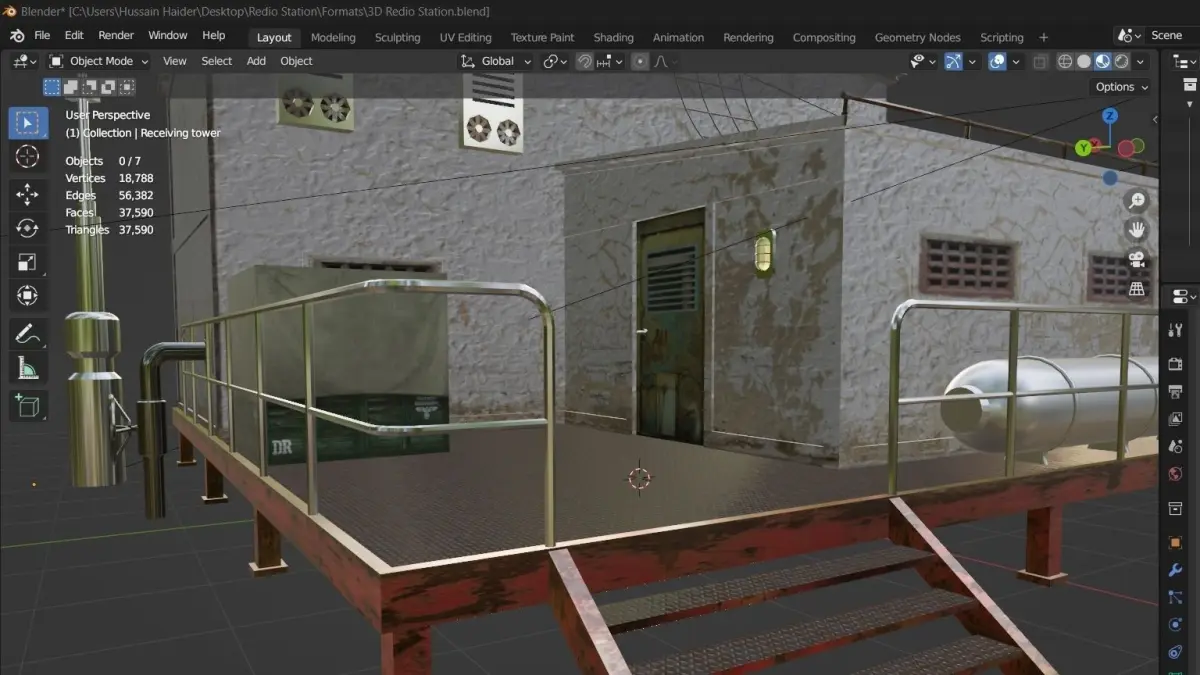Image resolution: width=1200 pixels, height=675 pixels.
Task: Open the Output properties tab
Action: tap(1176, 392)
